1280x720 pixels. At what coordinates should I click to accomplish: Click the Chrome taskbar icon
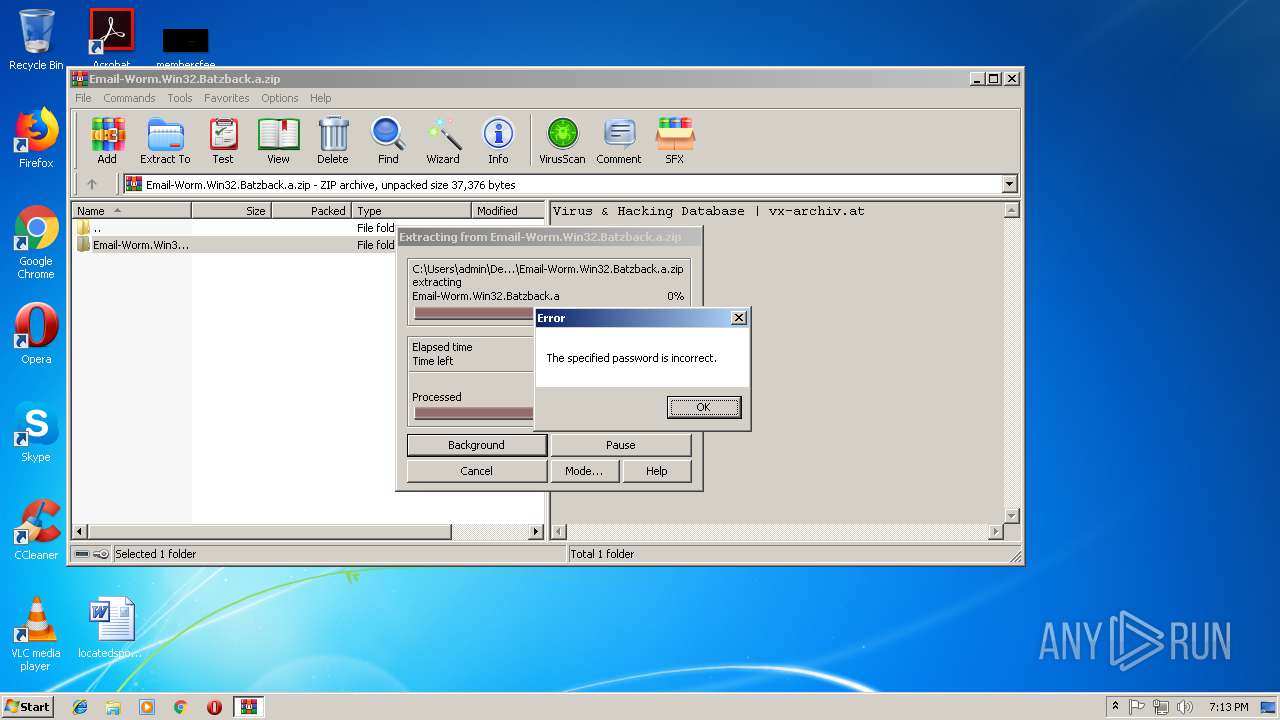pyautogui.click(x=181, y=707)
